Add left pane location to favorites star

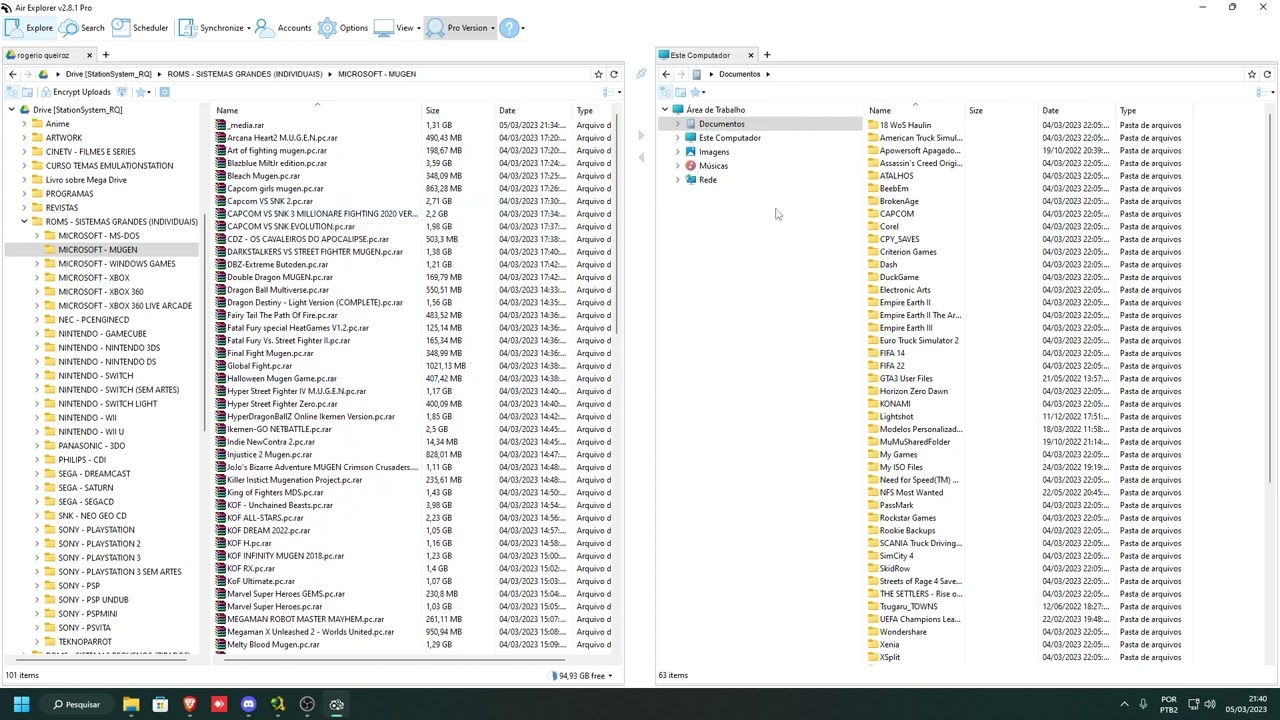click(x=599, y=74)
